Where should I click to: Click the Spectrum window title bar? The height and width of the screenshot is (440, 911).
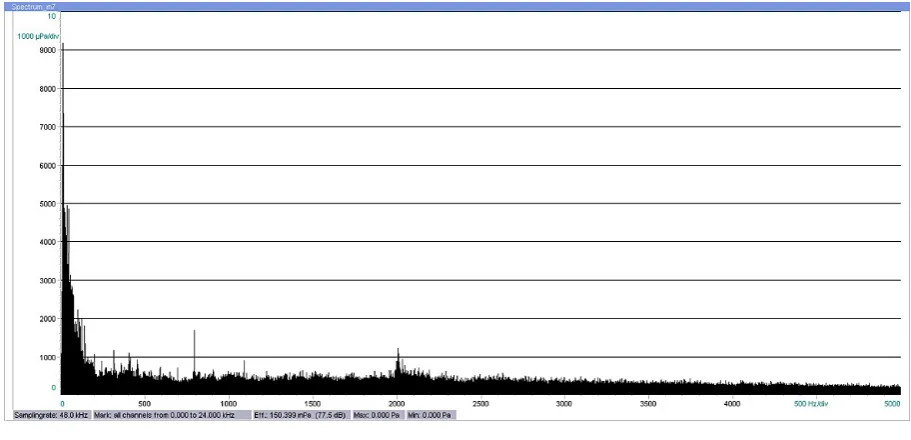click(456, 6)
